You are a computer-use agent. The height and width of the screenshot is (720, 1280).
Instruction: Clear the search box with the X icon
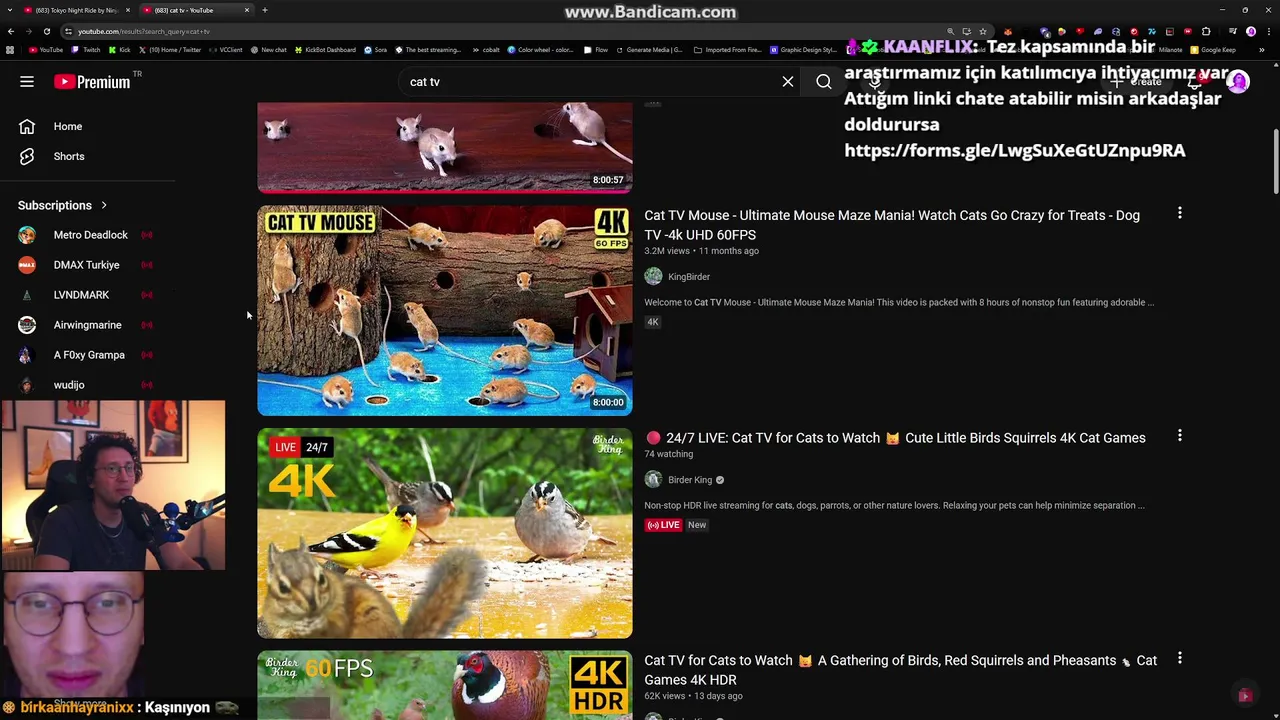(788, 82)
